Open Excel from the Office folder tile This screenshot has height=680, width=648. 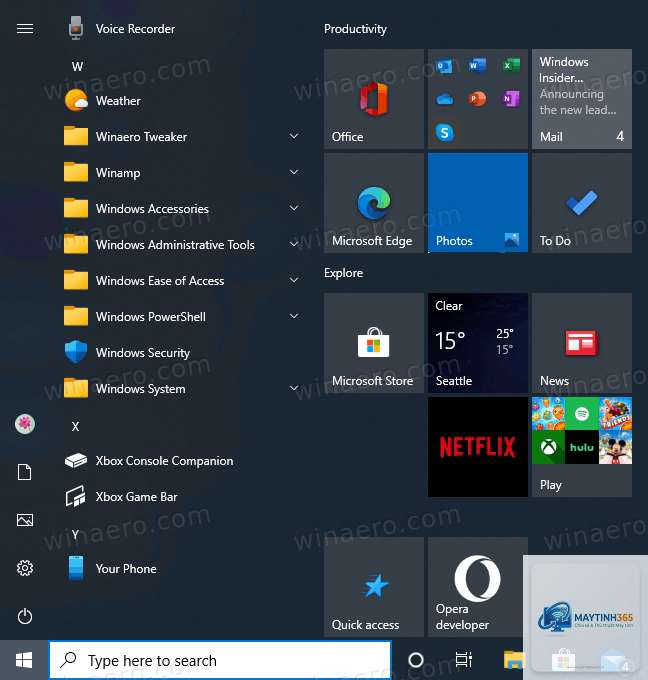511,65
